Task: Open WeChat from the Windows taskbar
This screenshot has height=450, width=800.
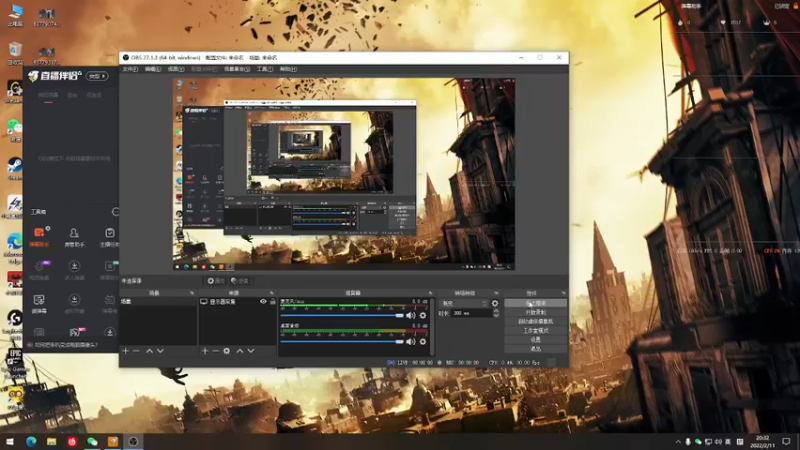Action: click(x=92, y=441)
